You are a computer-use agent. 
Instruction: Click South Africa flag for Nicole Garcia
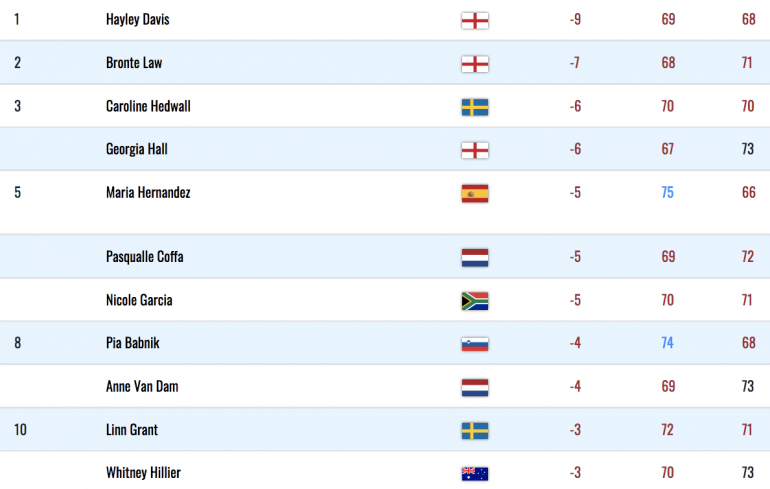tap(475, 301)
